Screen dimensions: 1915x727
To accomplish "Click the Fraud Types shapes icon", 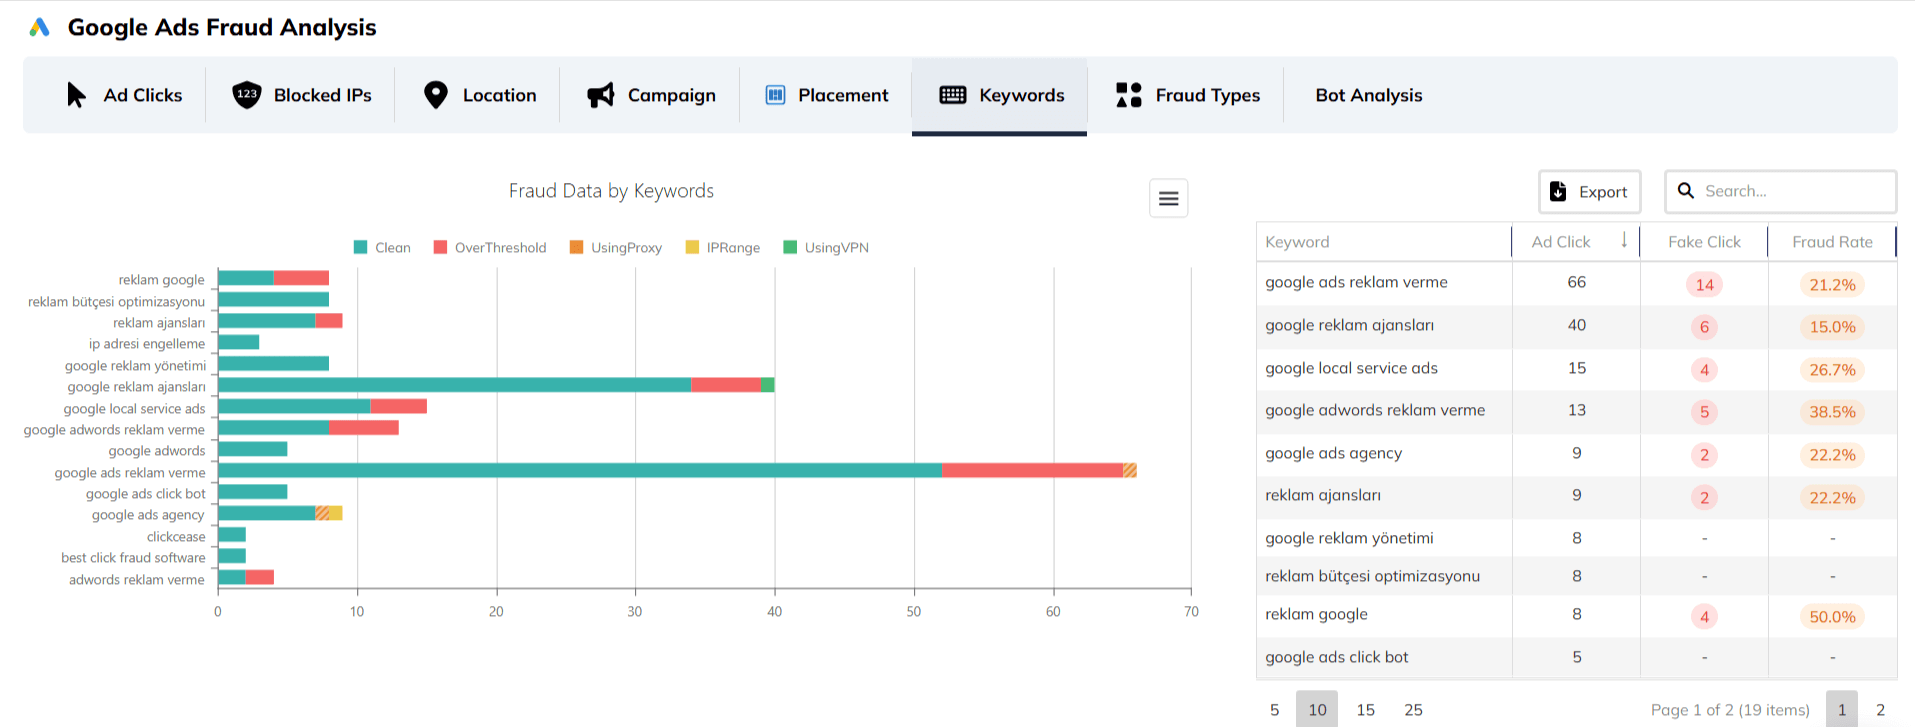I will pyautogui.click(x=1128, y=95).
